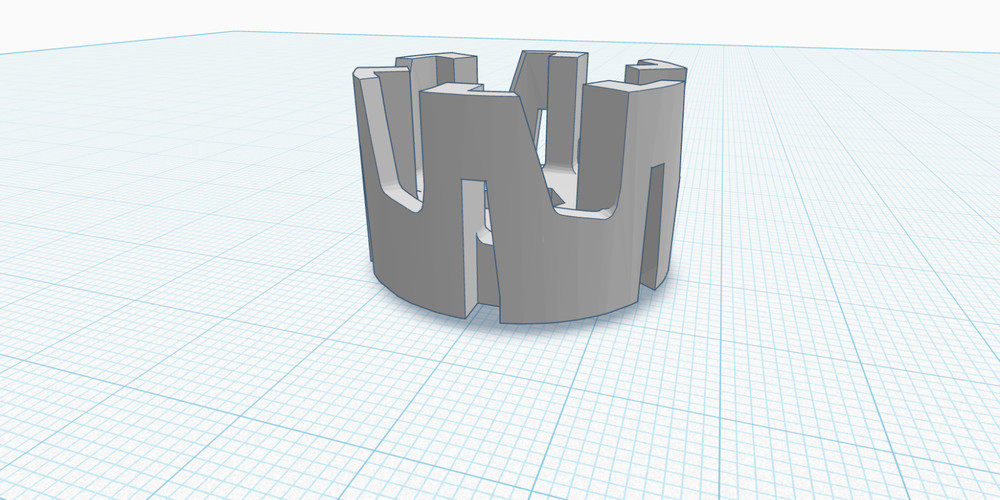Click the small back-right prong top
1000x500 pixels.
[656, 72]
